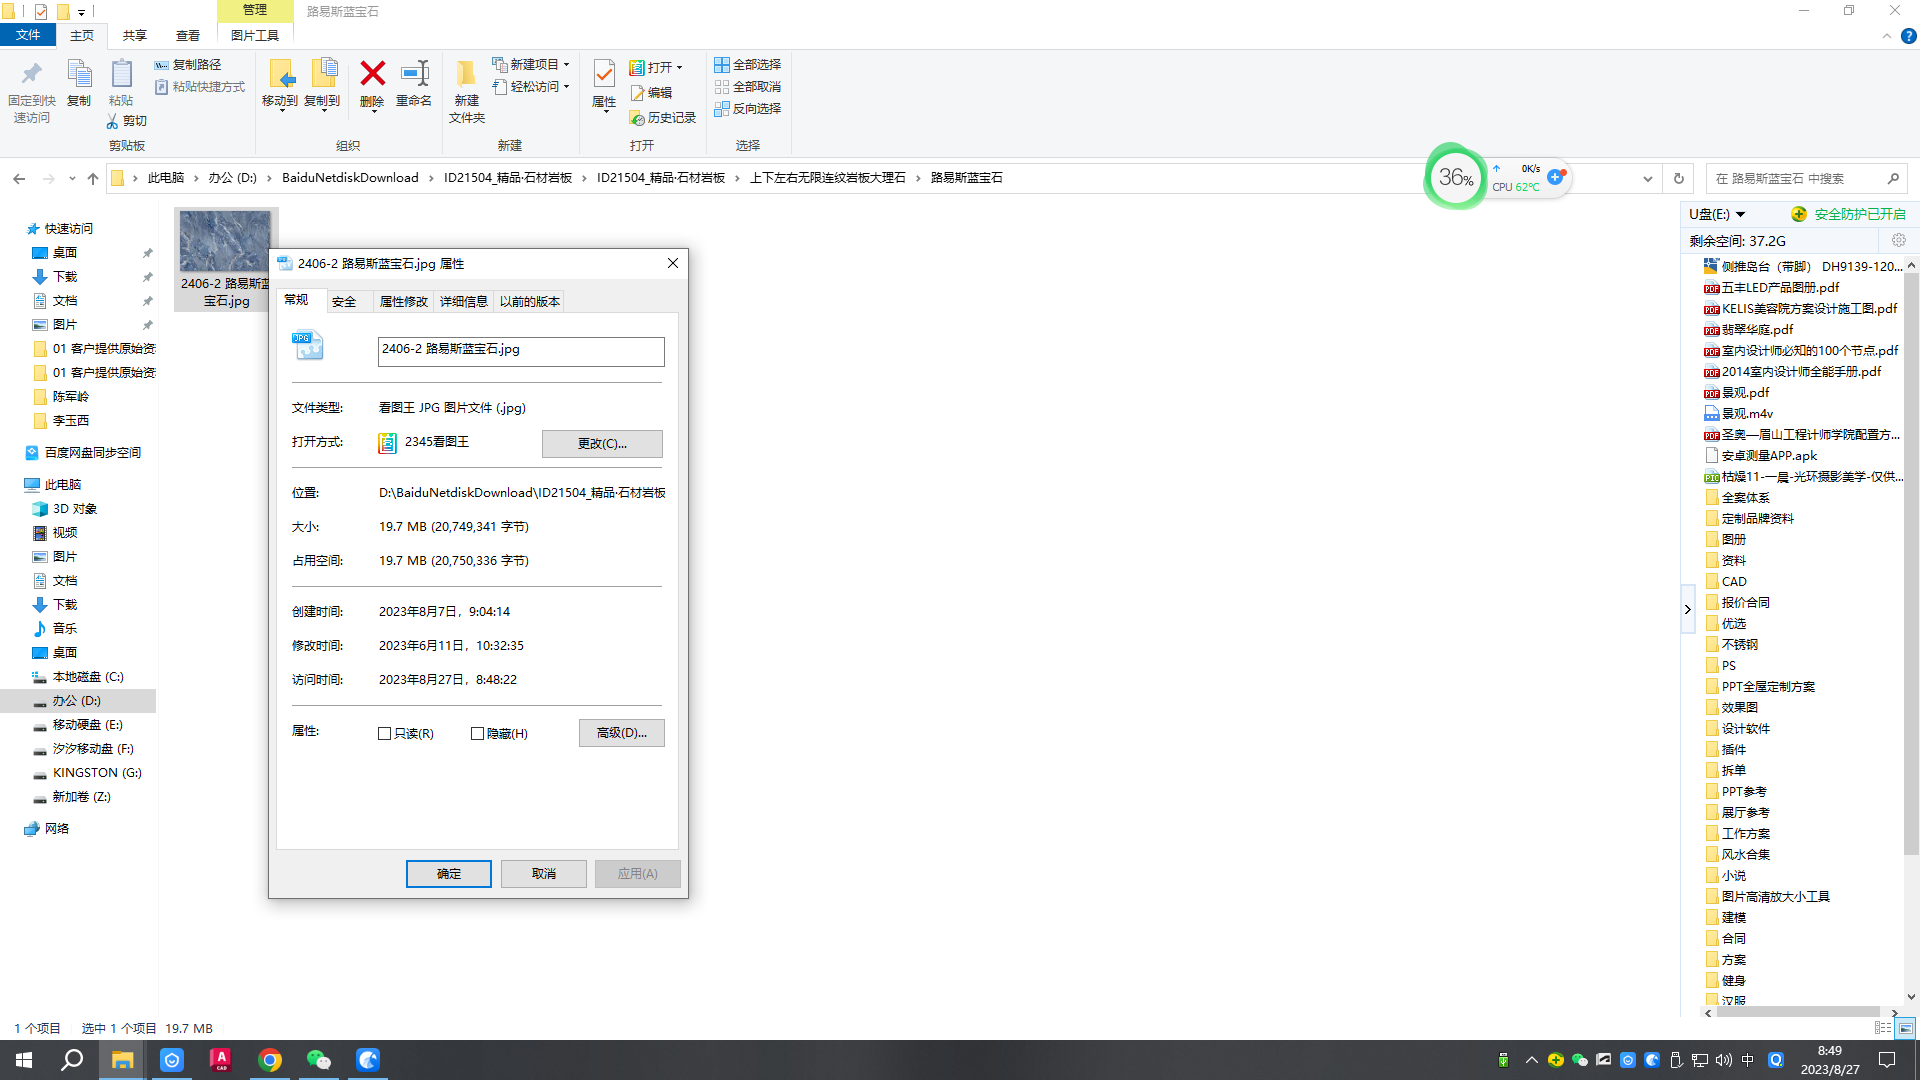This screenshot has width=1920, height=1080.
Task: Open the Windows Start menu
Action: click(x=24, y=1060)
